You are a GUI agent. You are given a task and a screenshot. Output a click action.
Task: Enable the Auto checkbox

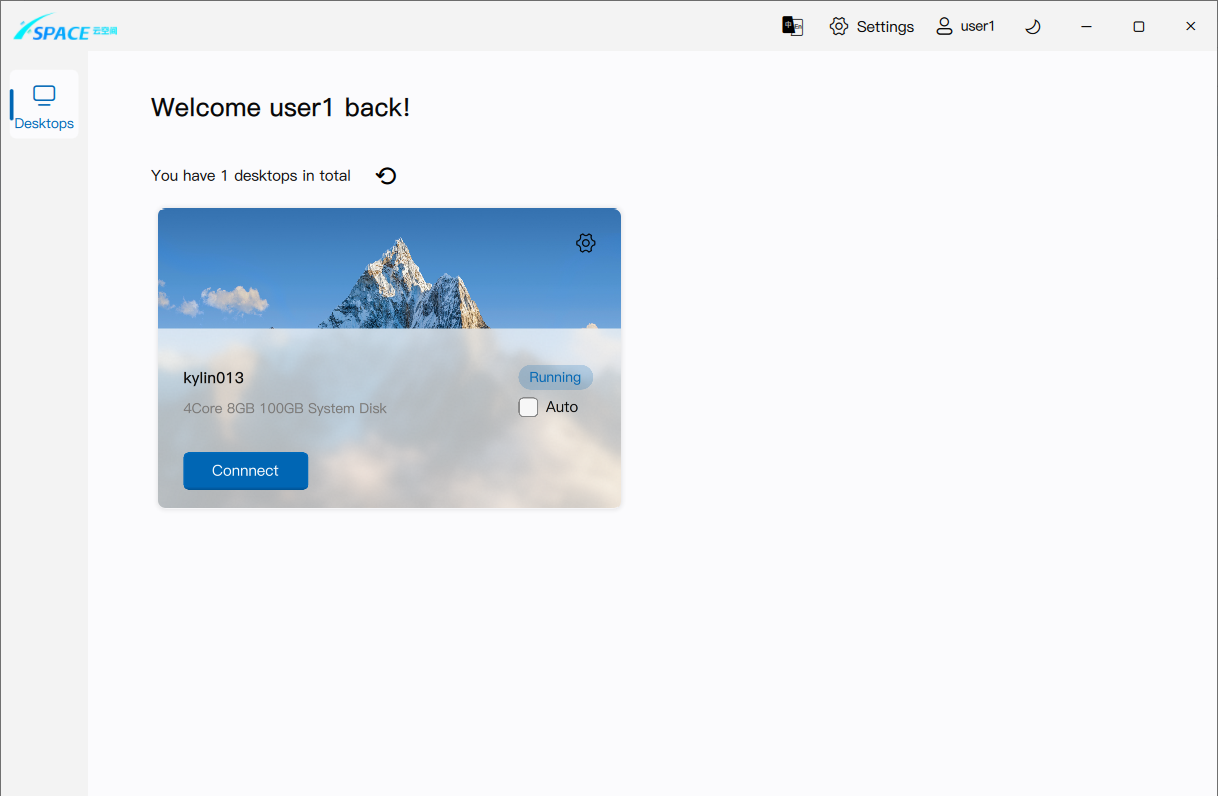[x=528, y=407]
